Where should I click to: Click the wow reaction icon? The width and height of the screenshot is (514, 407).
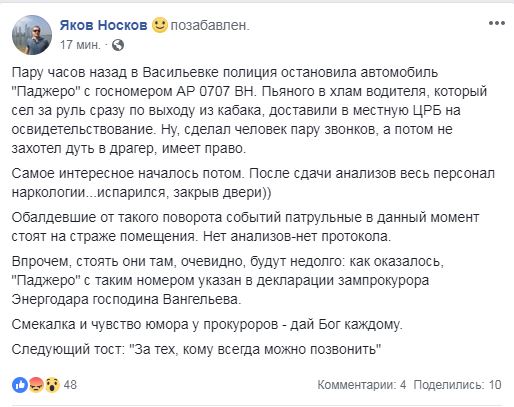52,385
